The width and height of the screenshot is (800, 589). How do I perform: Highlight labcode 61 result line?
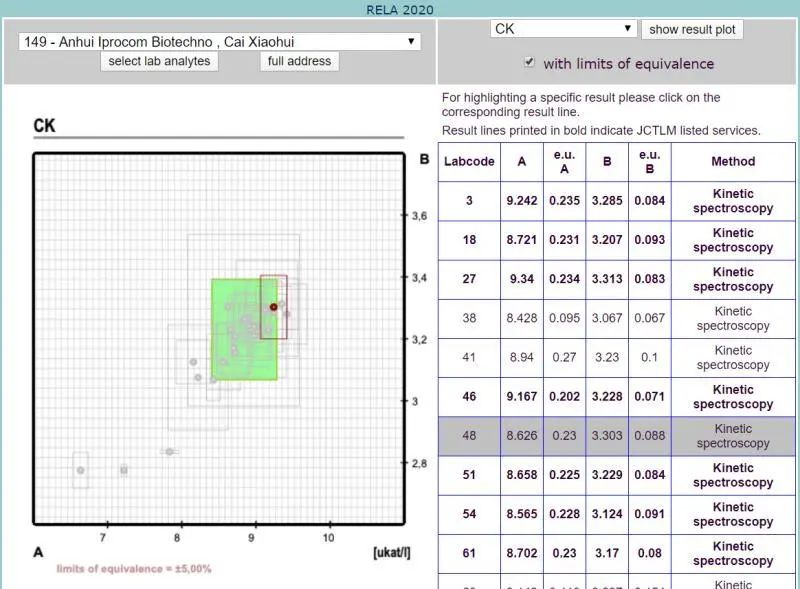(616, 553)
